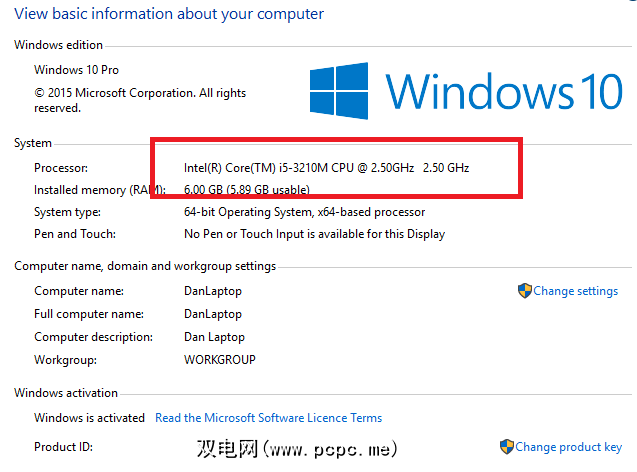Click the Computer description label

tap(93, 337)
